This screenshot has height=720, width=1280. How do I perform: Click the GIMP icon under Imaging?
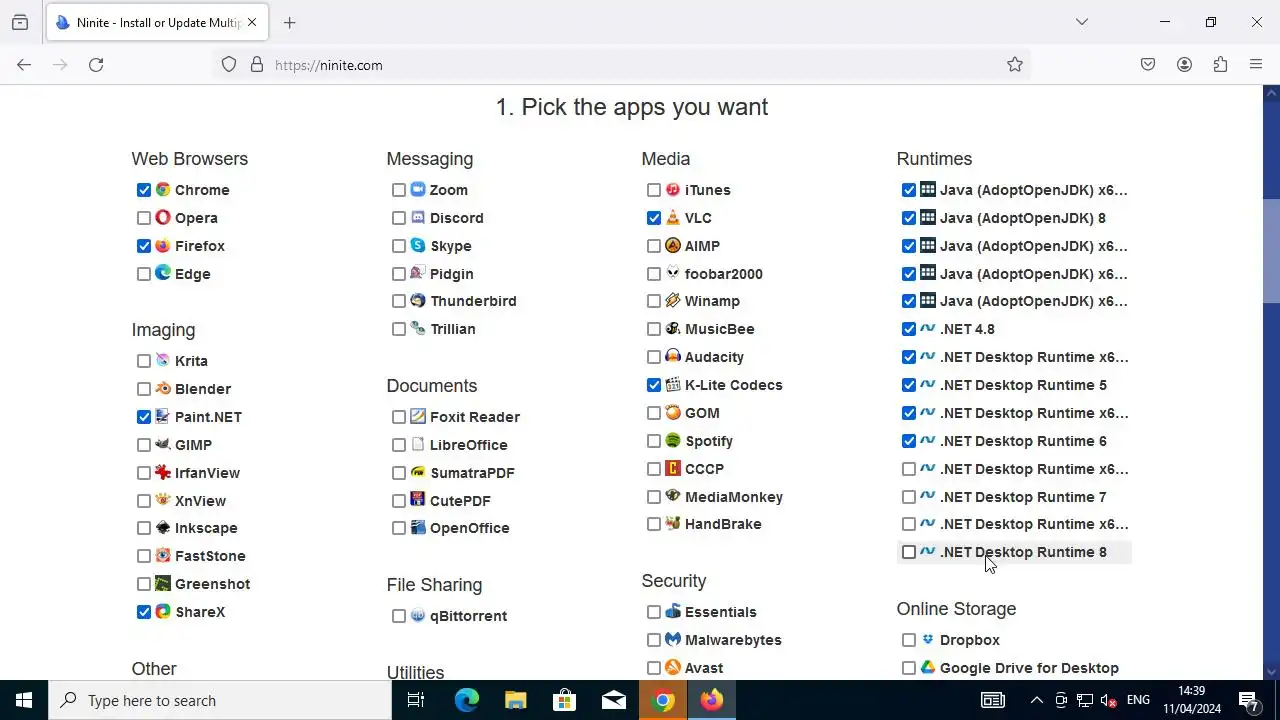click(163, 444)
